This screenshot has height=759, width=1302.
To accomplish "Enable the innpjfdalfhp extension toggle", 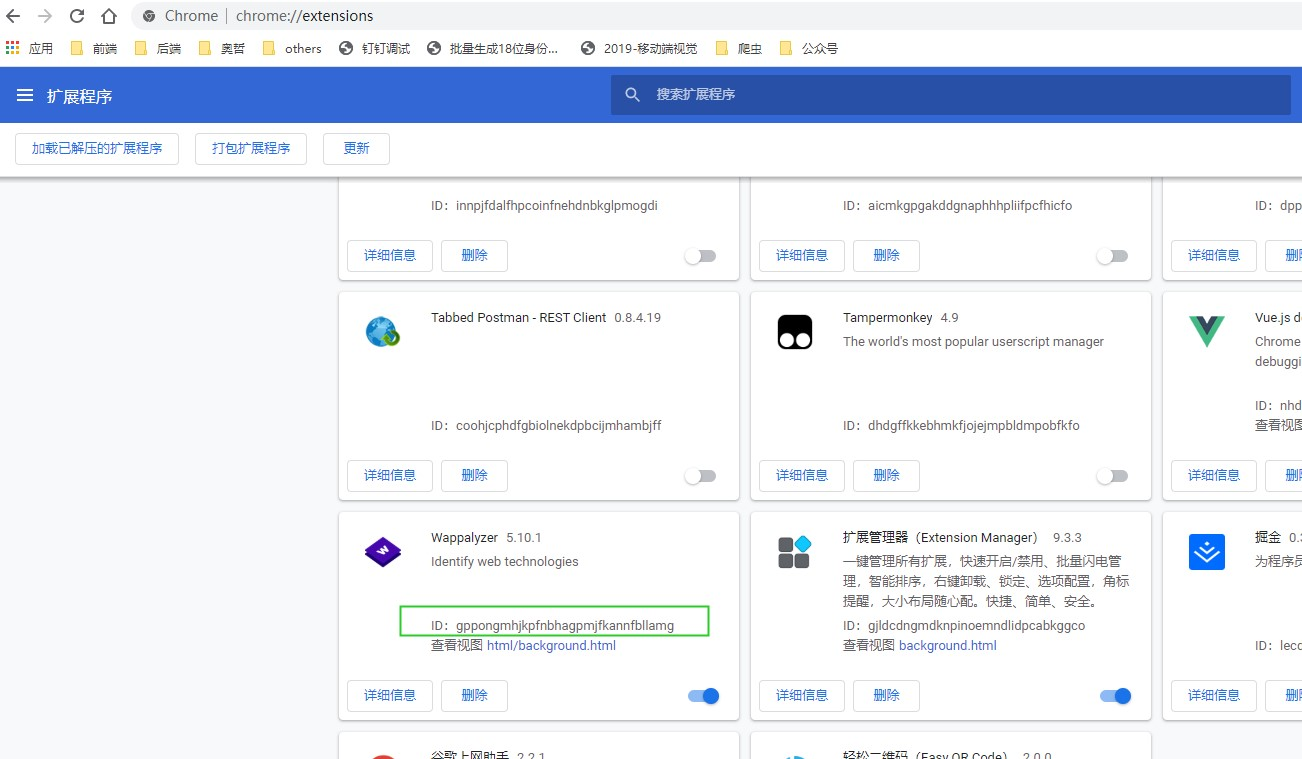I will click(x=700, y=256).
